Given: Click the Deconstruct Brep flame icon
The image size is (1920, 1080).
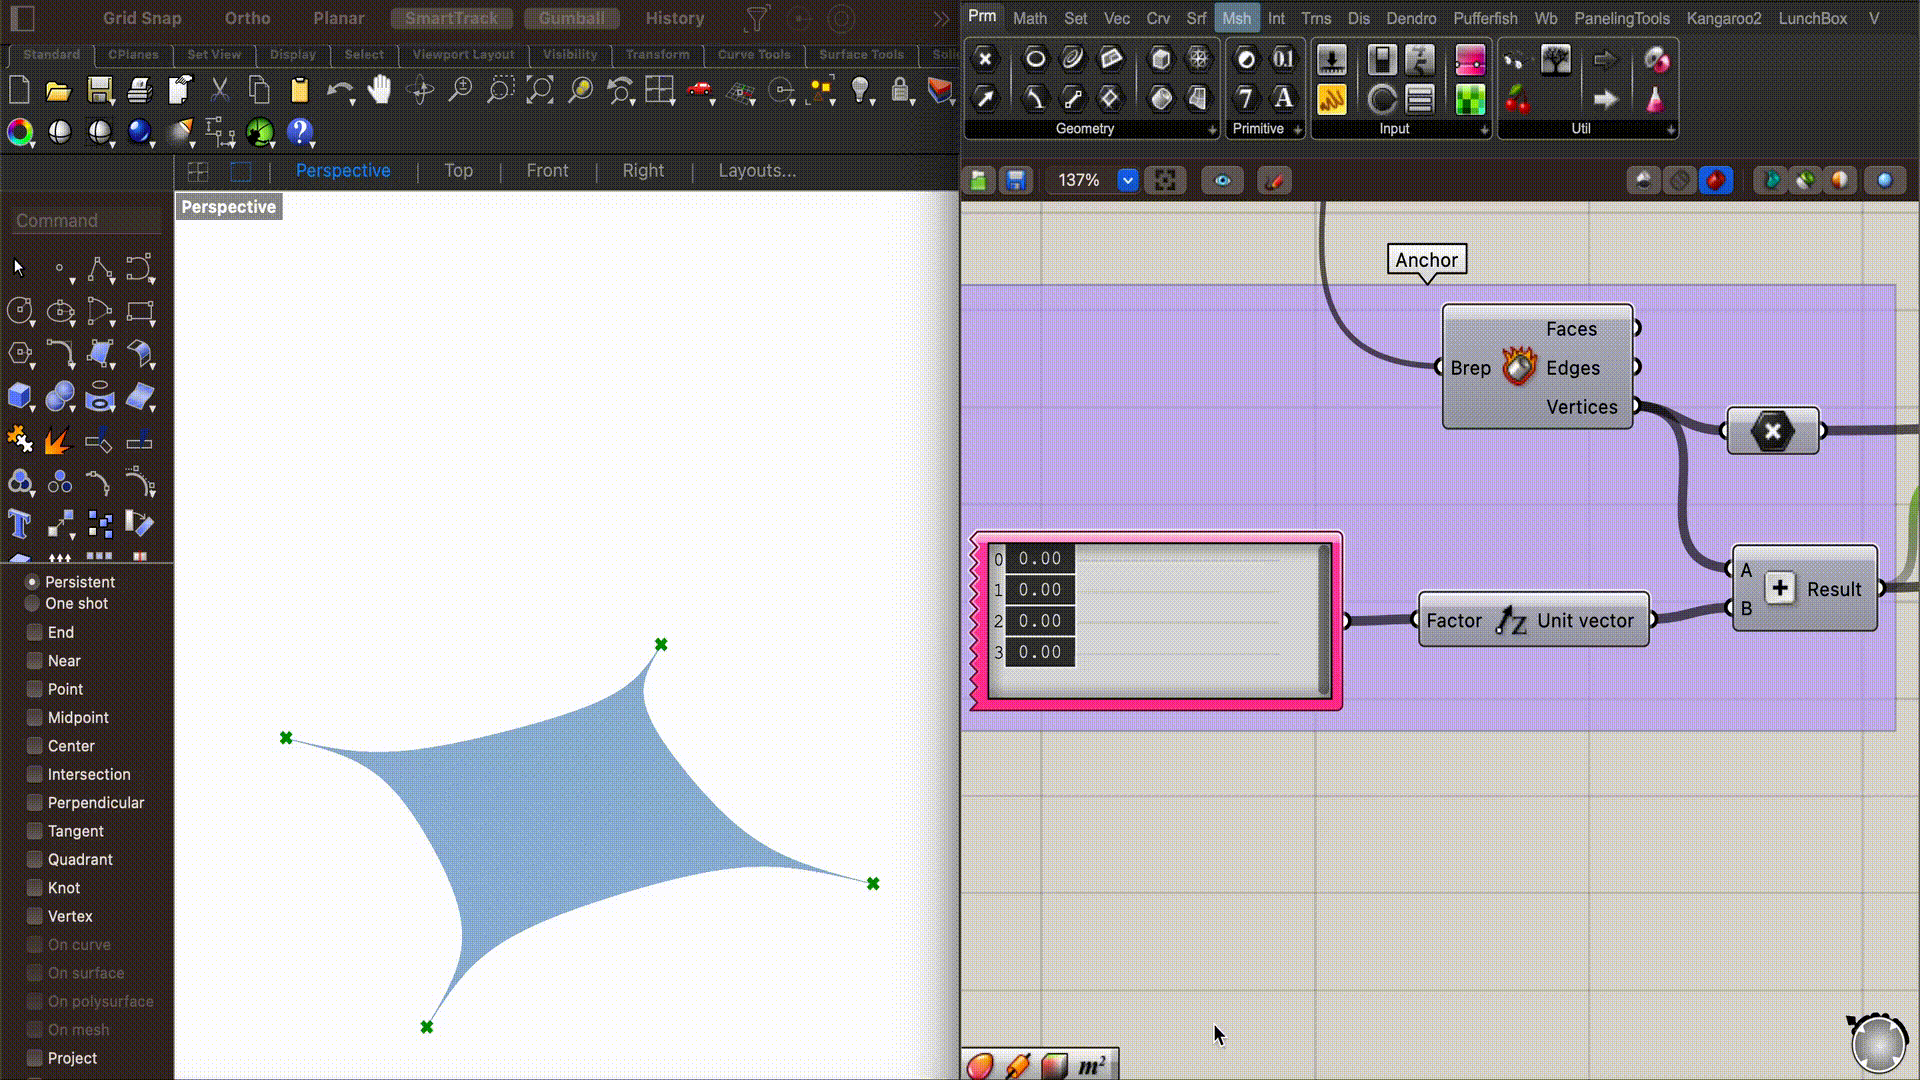Looking at the screenshot, I should click(1518, 367).
